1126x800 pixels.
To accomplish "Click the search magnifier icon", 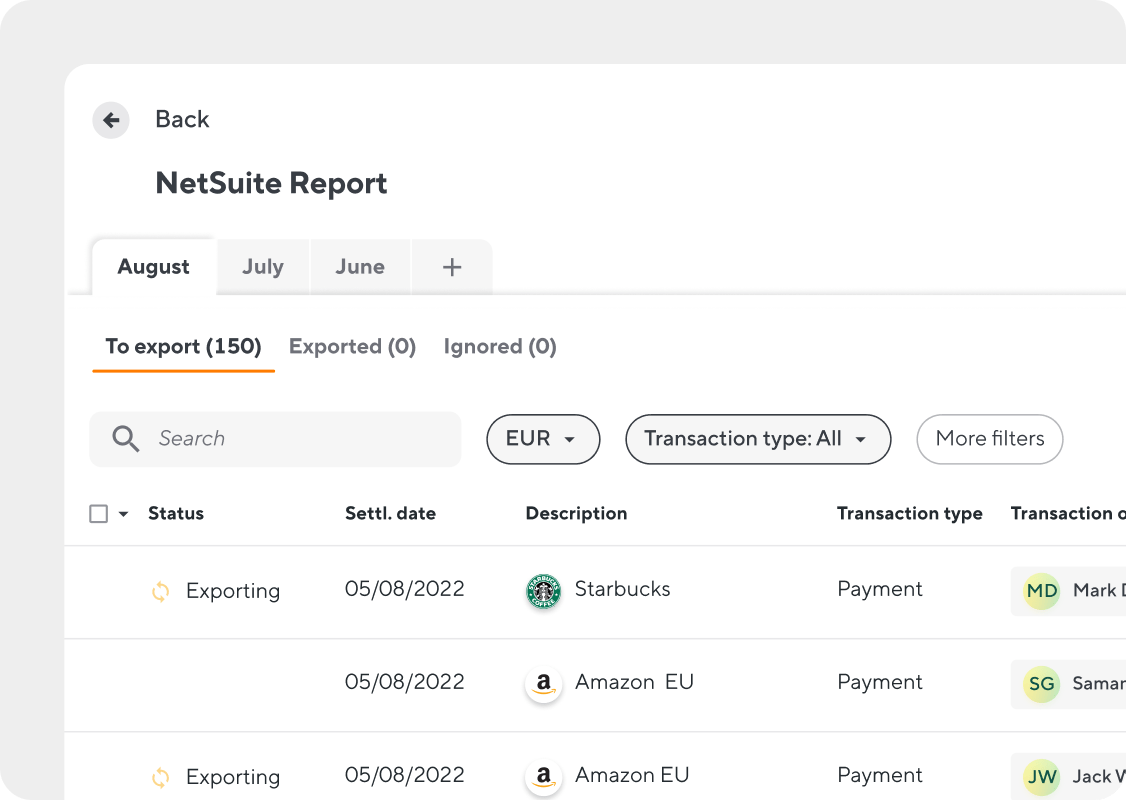I will pyautogui.click(x=126, y=439).
